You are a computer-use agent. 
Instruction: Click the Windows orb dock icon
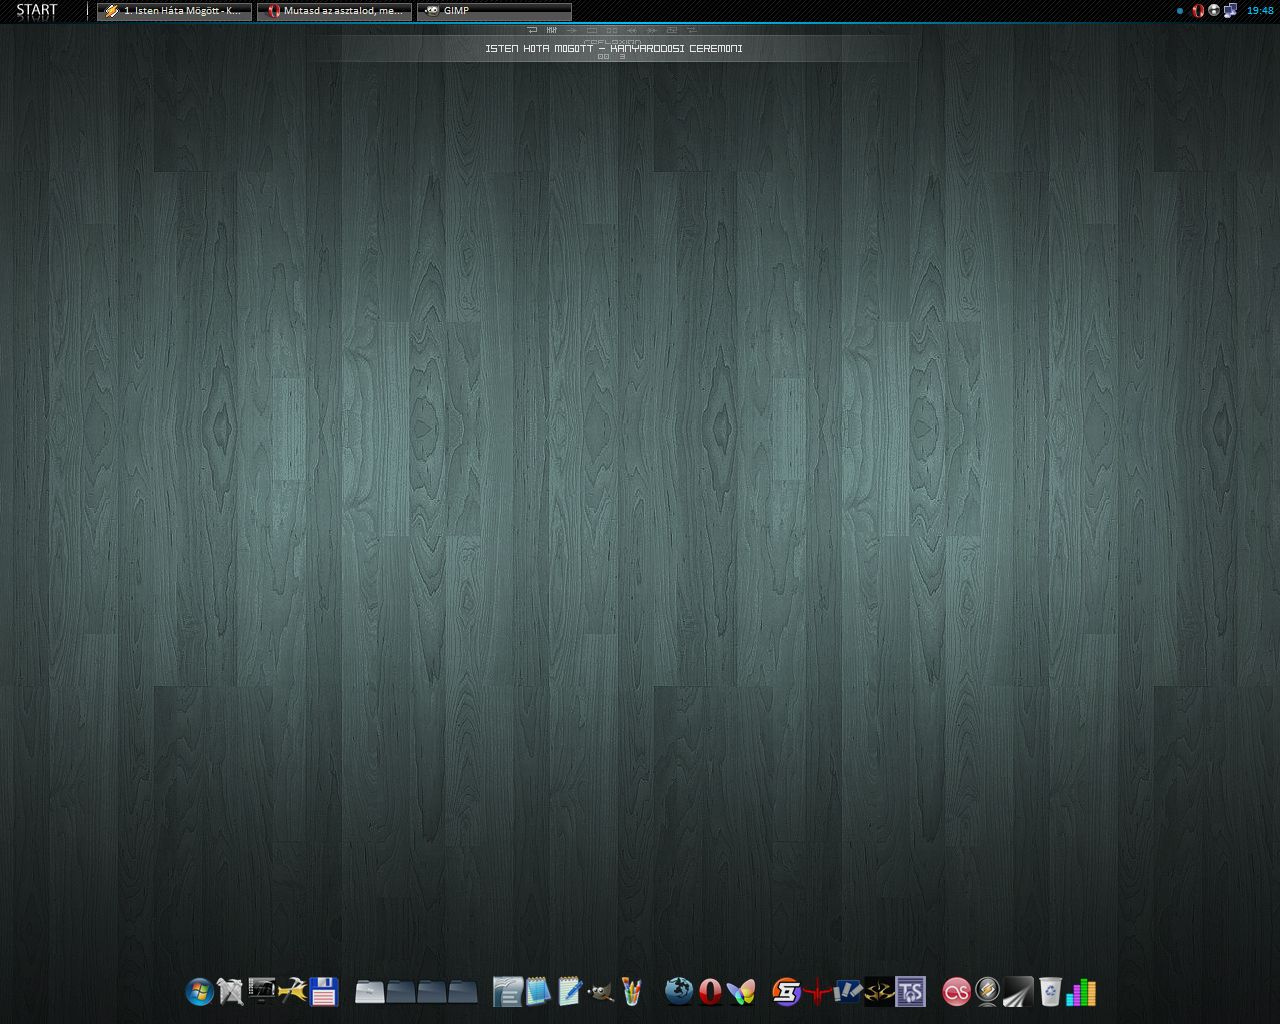click(199, 992)
